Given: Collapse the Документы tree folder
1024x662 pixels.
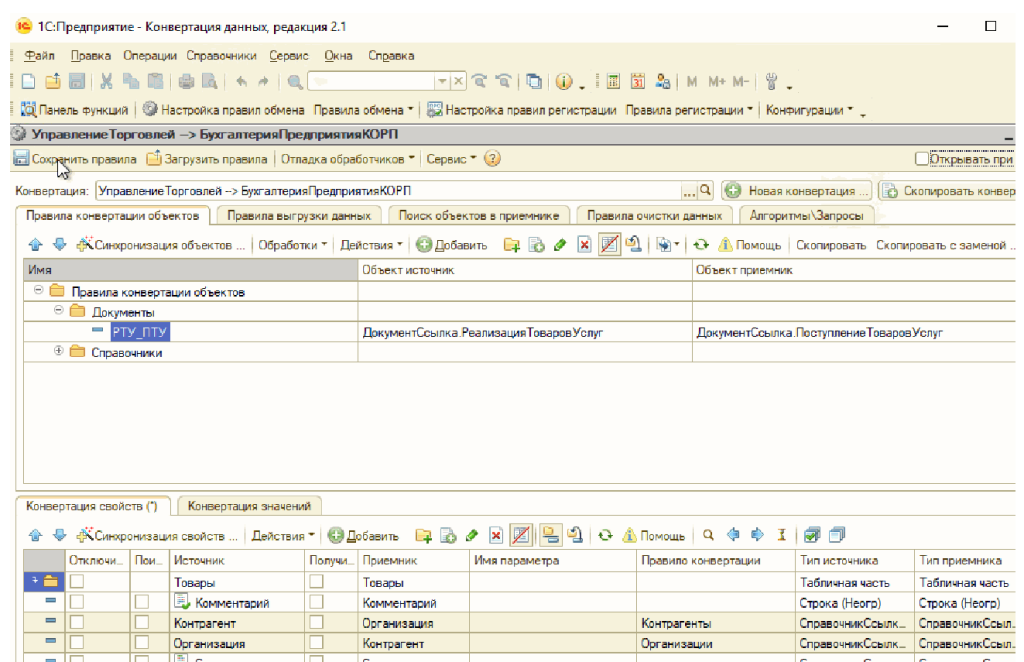Looking at the screenshot, I should 58,312.
